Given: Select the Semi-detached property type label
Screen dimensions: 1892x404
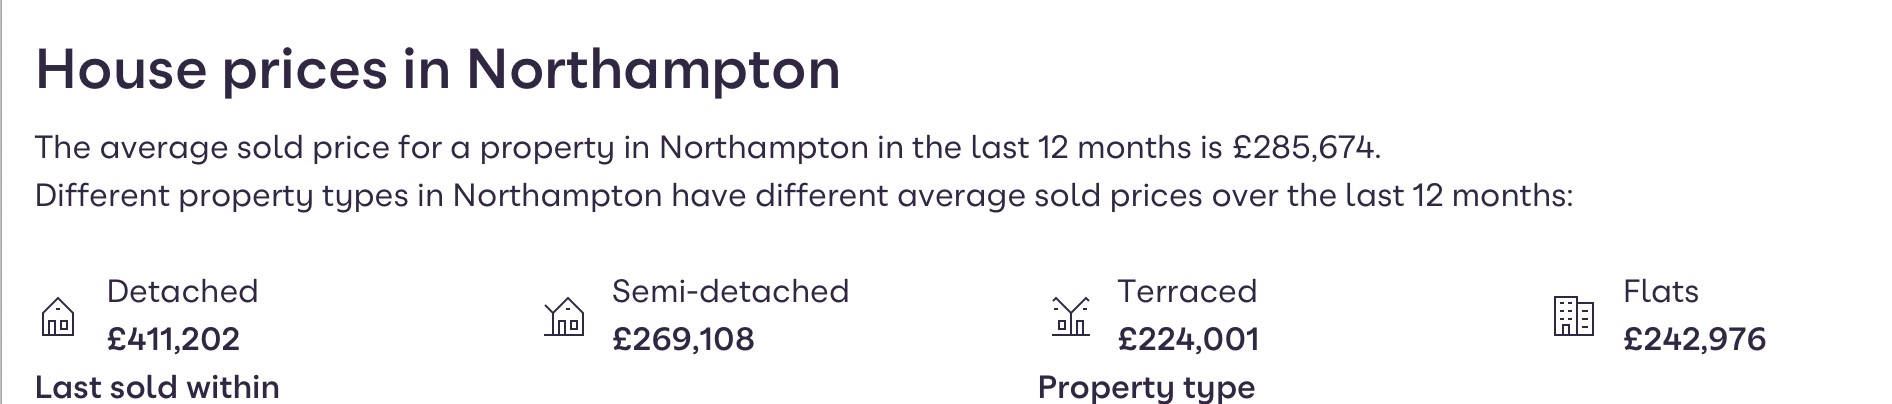Looking at the screenshot, I should point(730,291).
